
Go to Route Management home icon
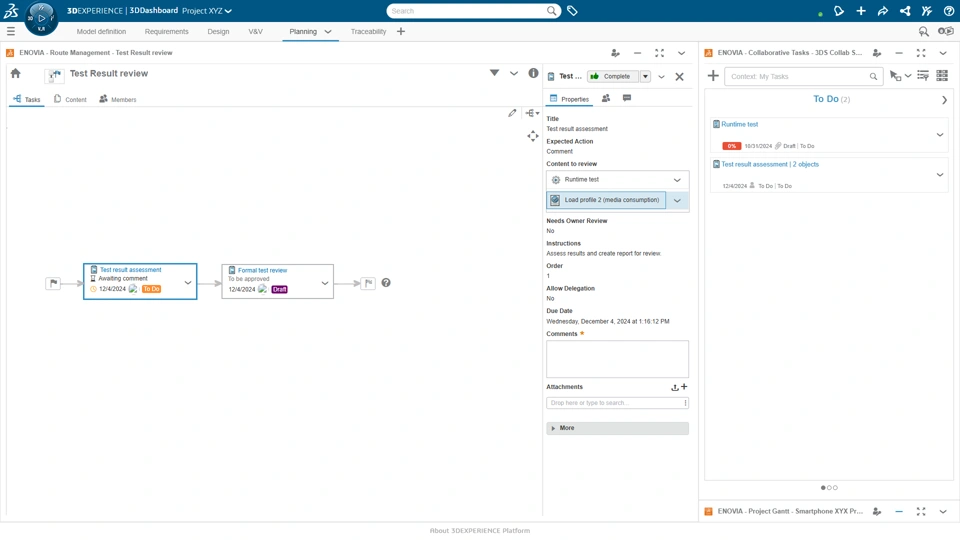16,73
